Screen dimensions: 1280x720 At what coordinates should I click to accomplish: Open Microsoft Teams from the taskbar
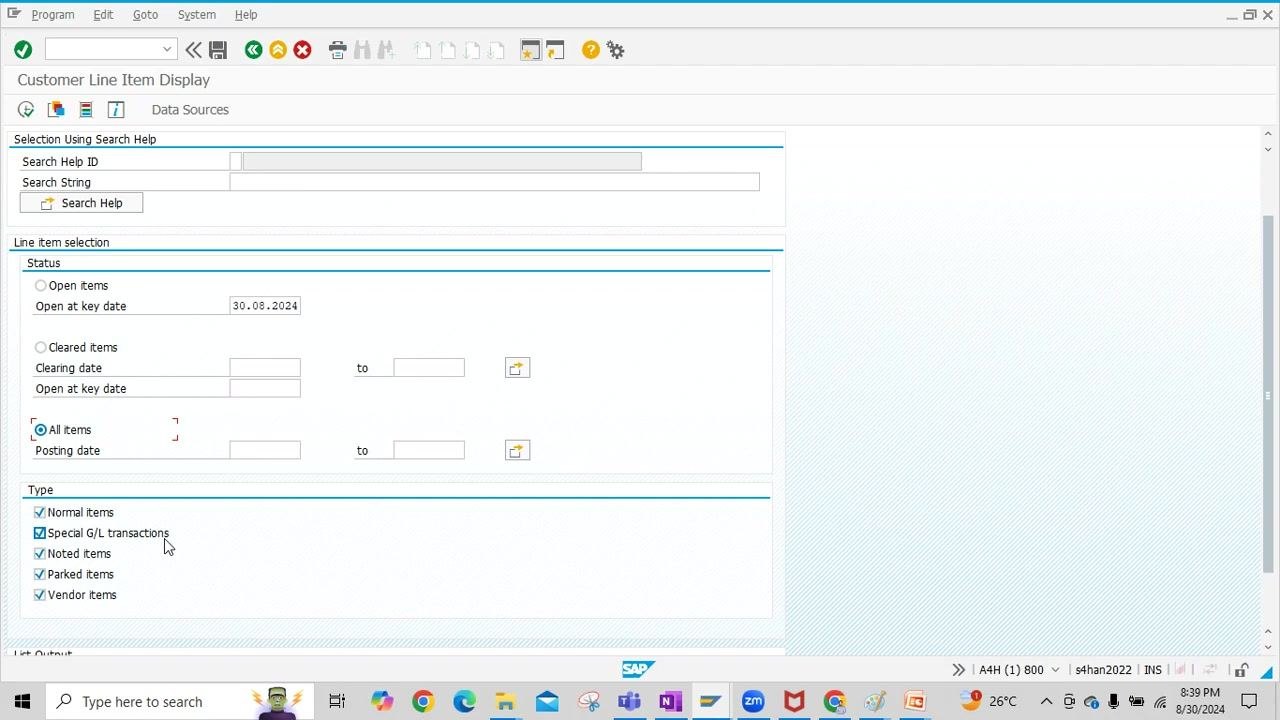point(629,701)
